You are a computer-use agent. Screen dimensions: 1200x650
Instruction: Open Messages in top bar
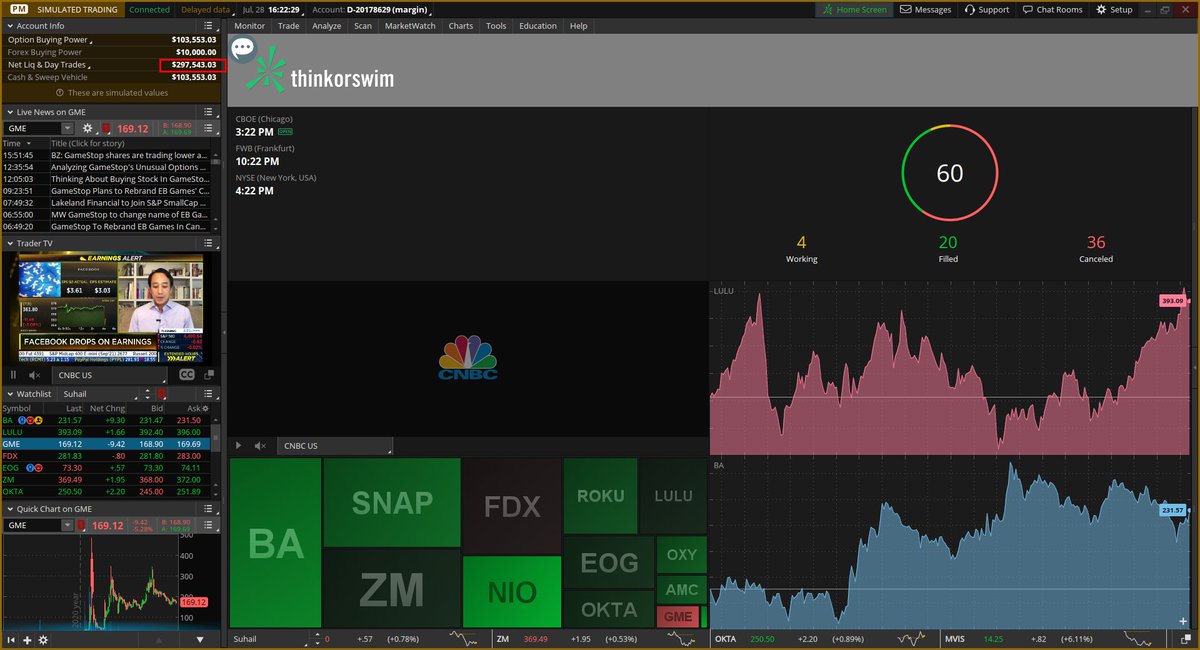925,10
